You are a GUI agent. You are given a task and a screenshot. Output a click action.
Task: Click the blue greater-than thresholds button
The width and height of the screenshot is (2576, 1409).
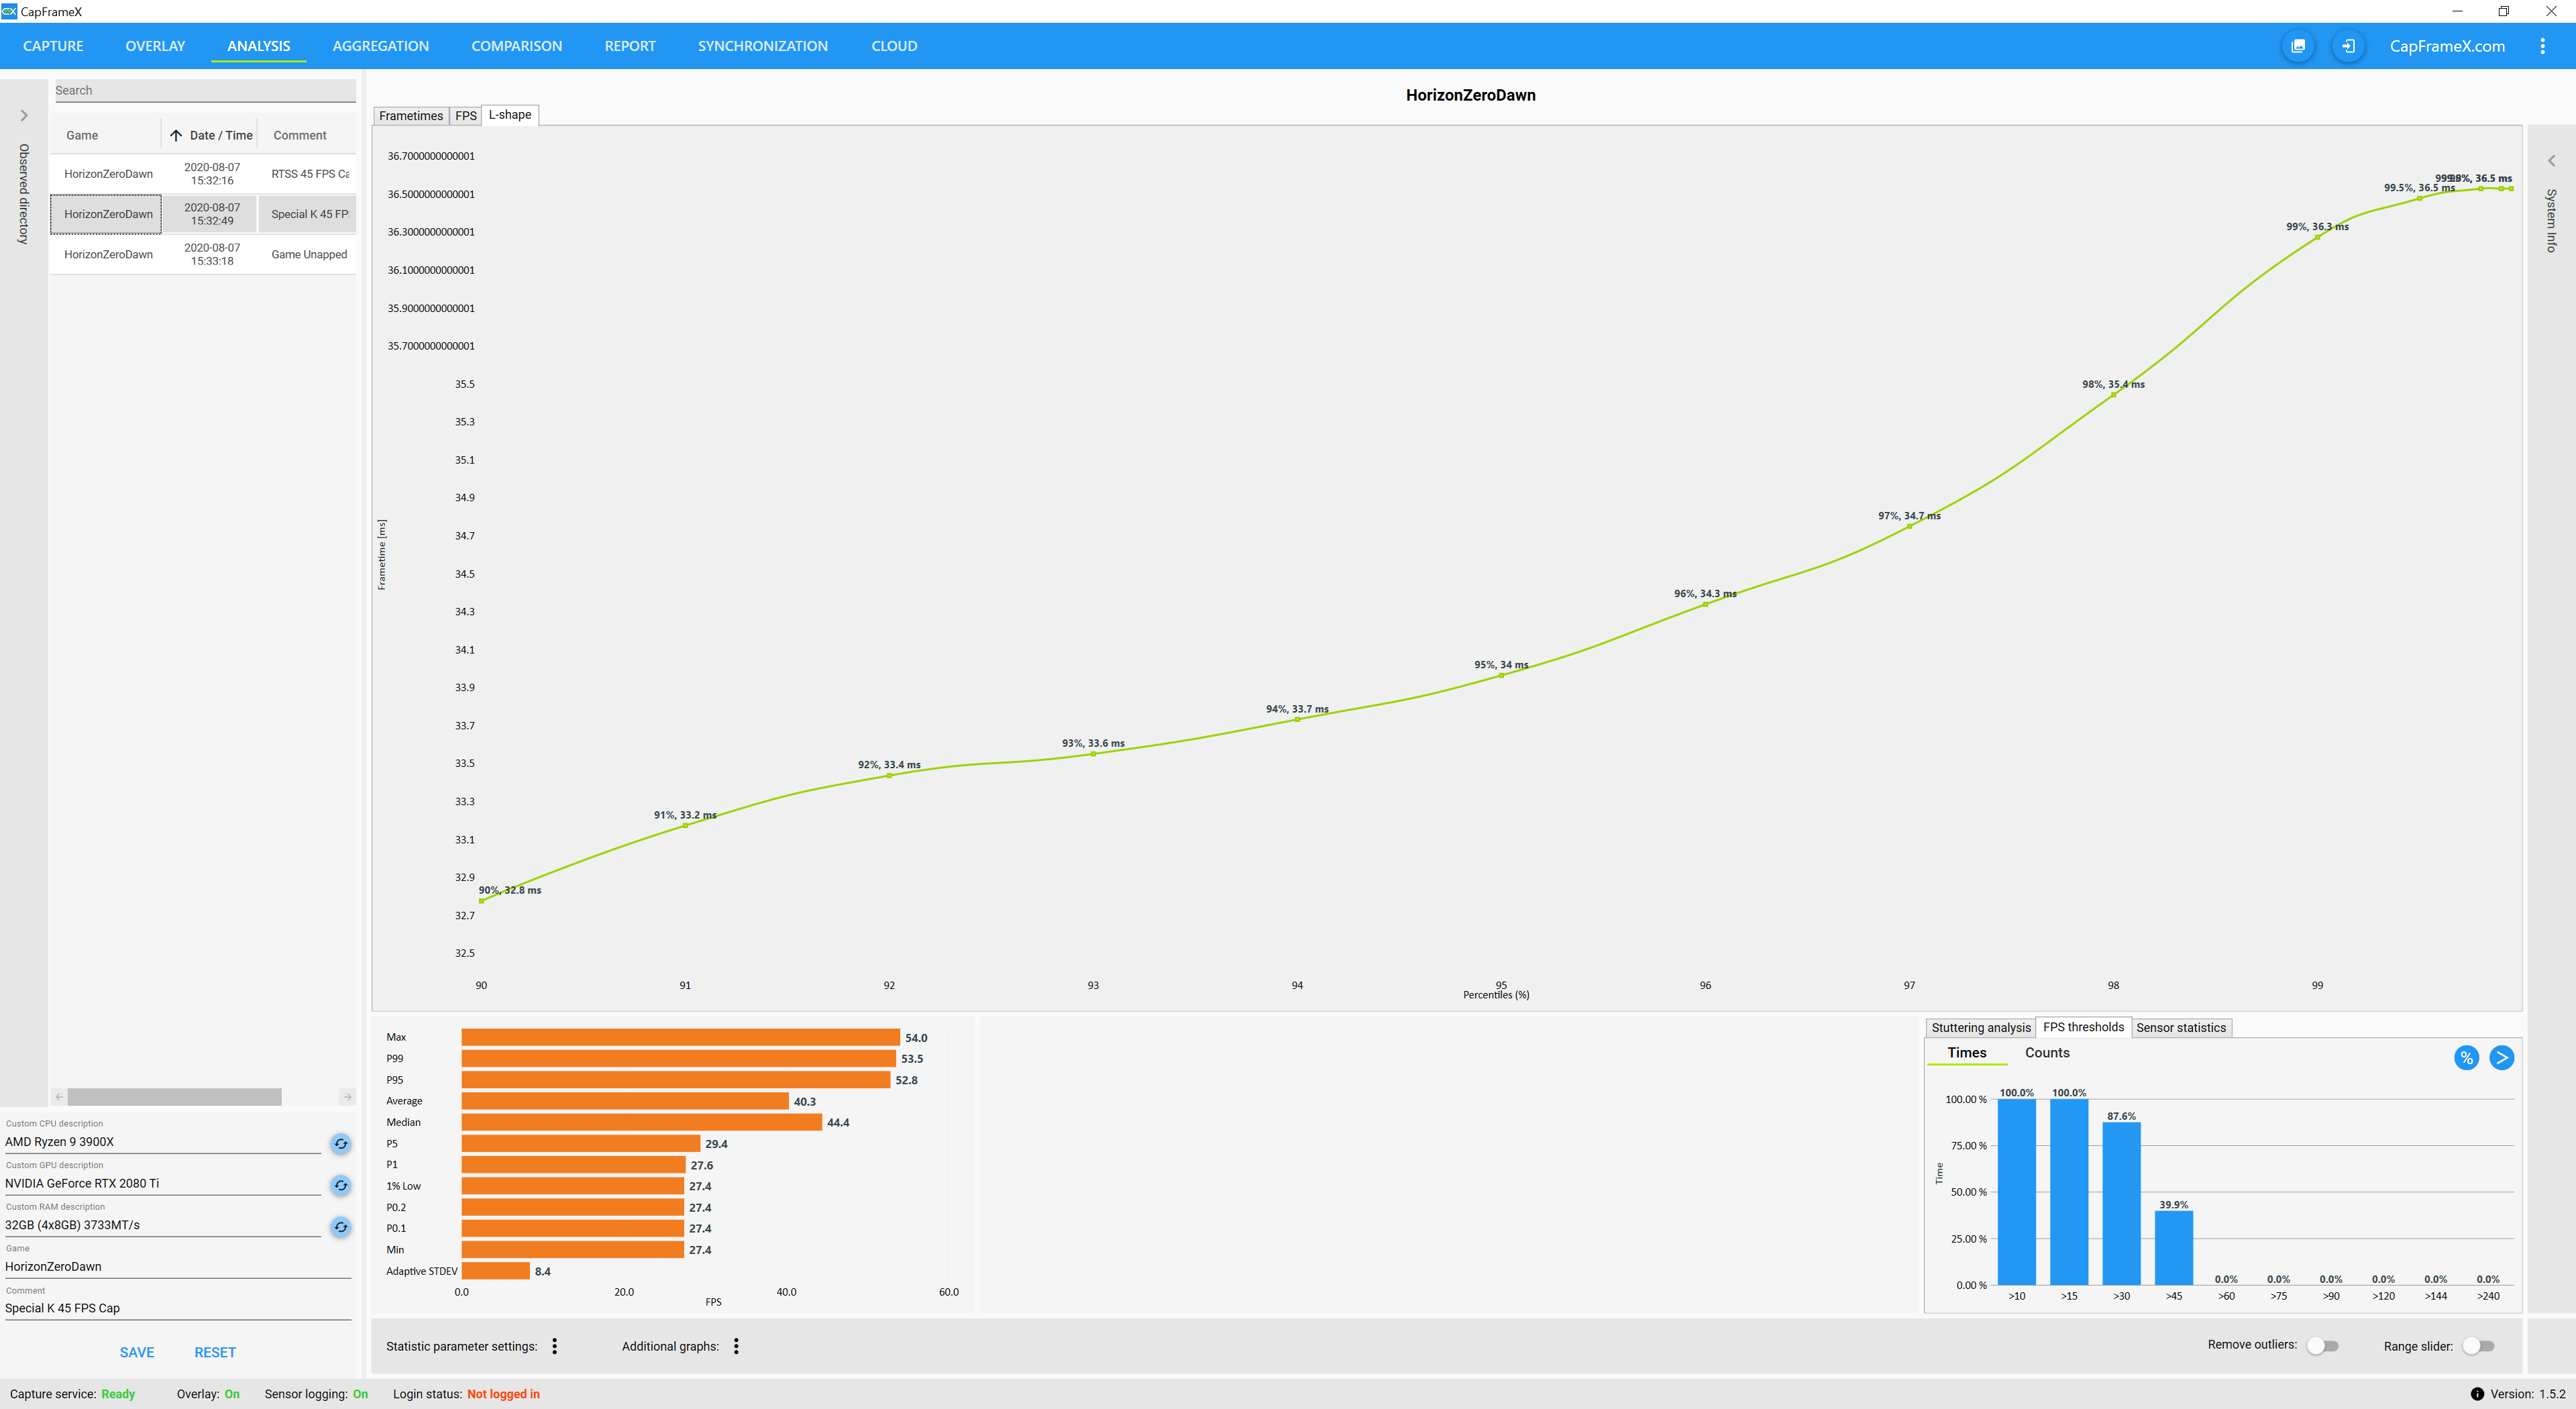point(2501,1058)
